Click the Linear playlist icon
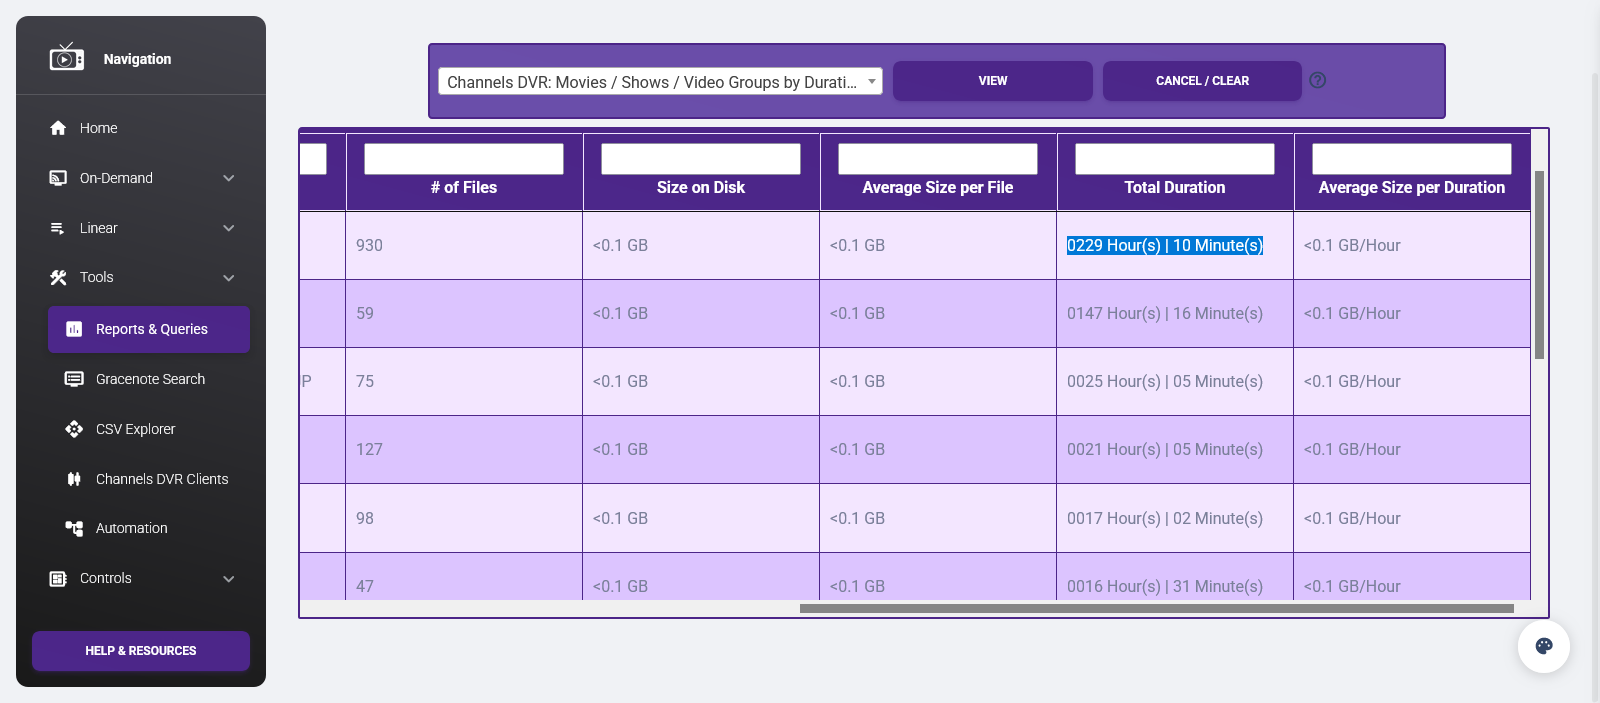This screenshot has width=1600, height=703. (58, 228)
